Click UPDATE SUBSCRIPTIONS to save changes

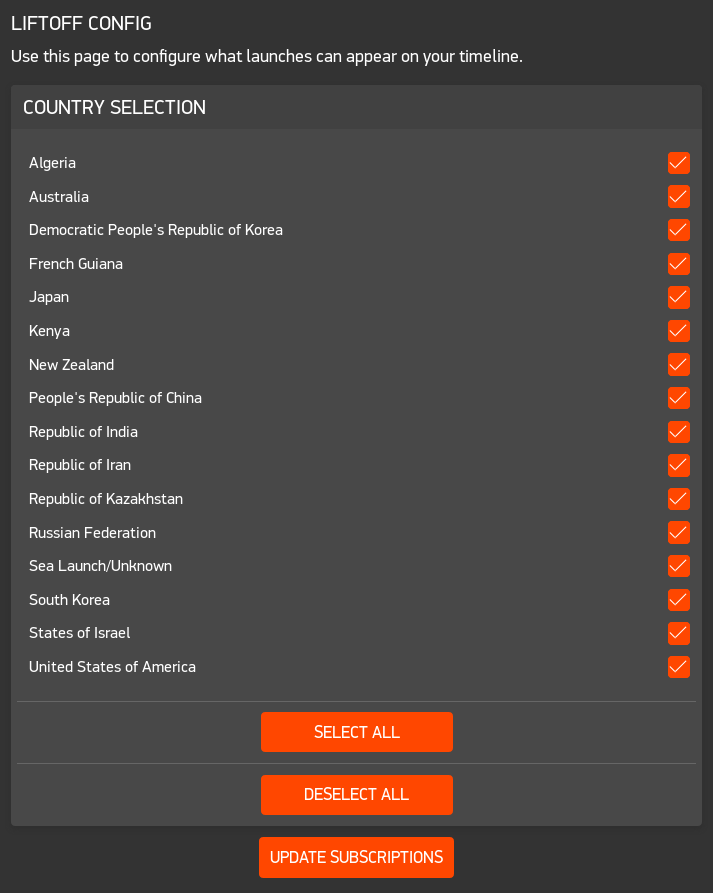click(356, 857)
